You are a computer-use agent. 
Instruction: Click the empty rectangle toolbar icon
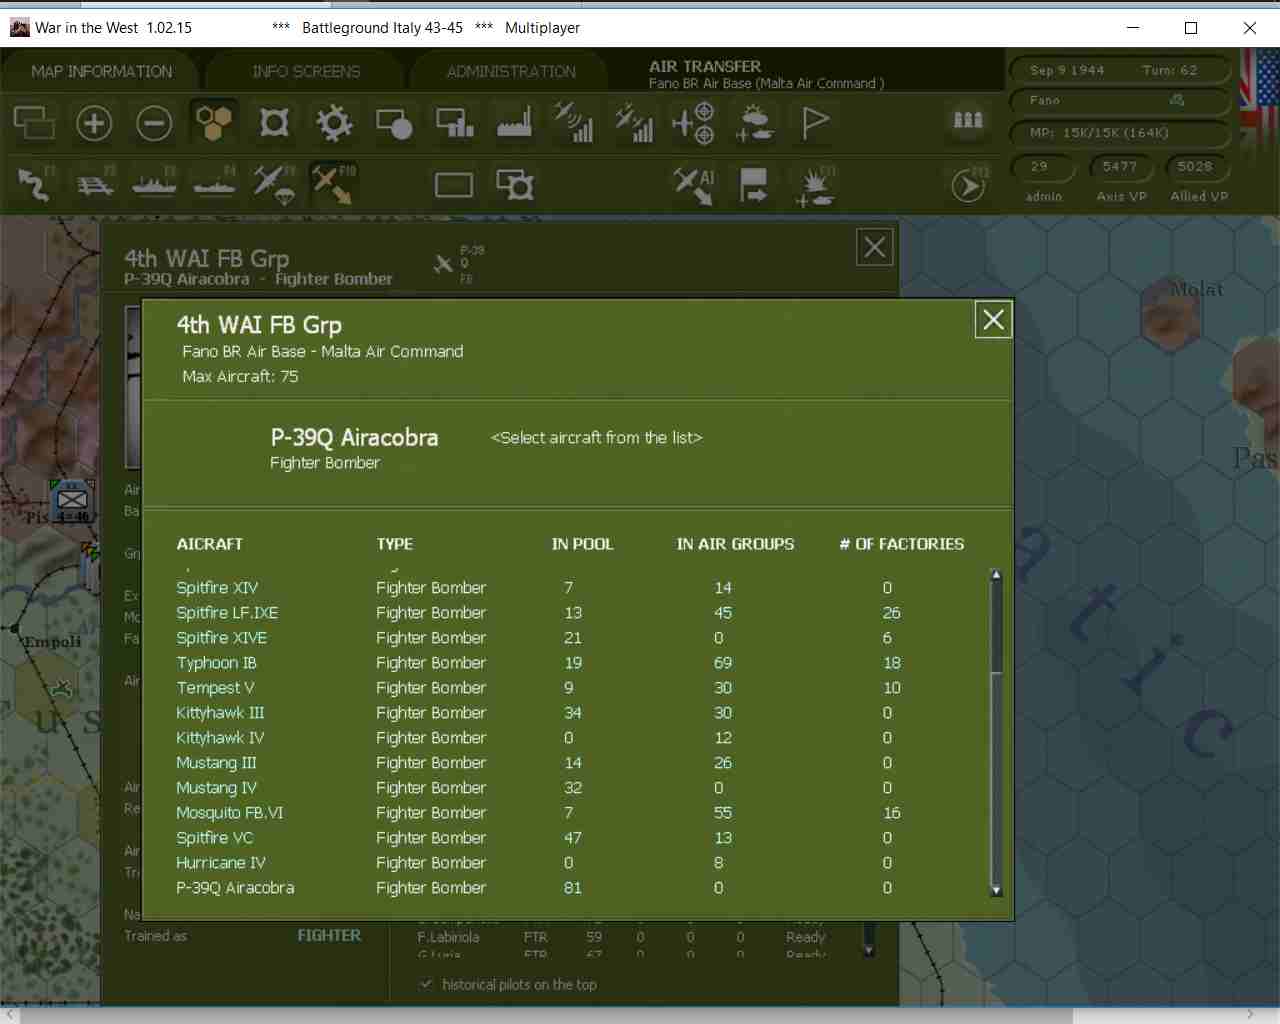[453, 185]
